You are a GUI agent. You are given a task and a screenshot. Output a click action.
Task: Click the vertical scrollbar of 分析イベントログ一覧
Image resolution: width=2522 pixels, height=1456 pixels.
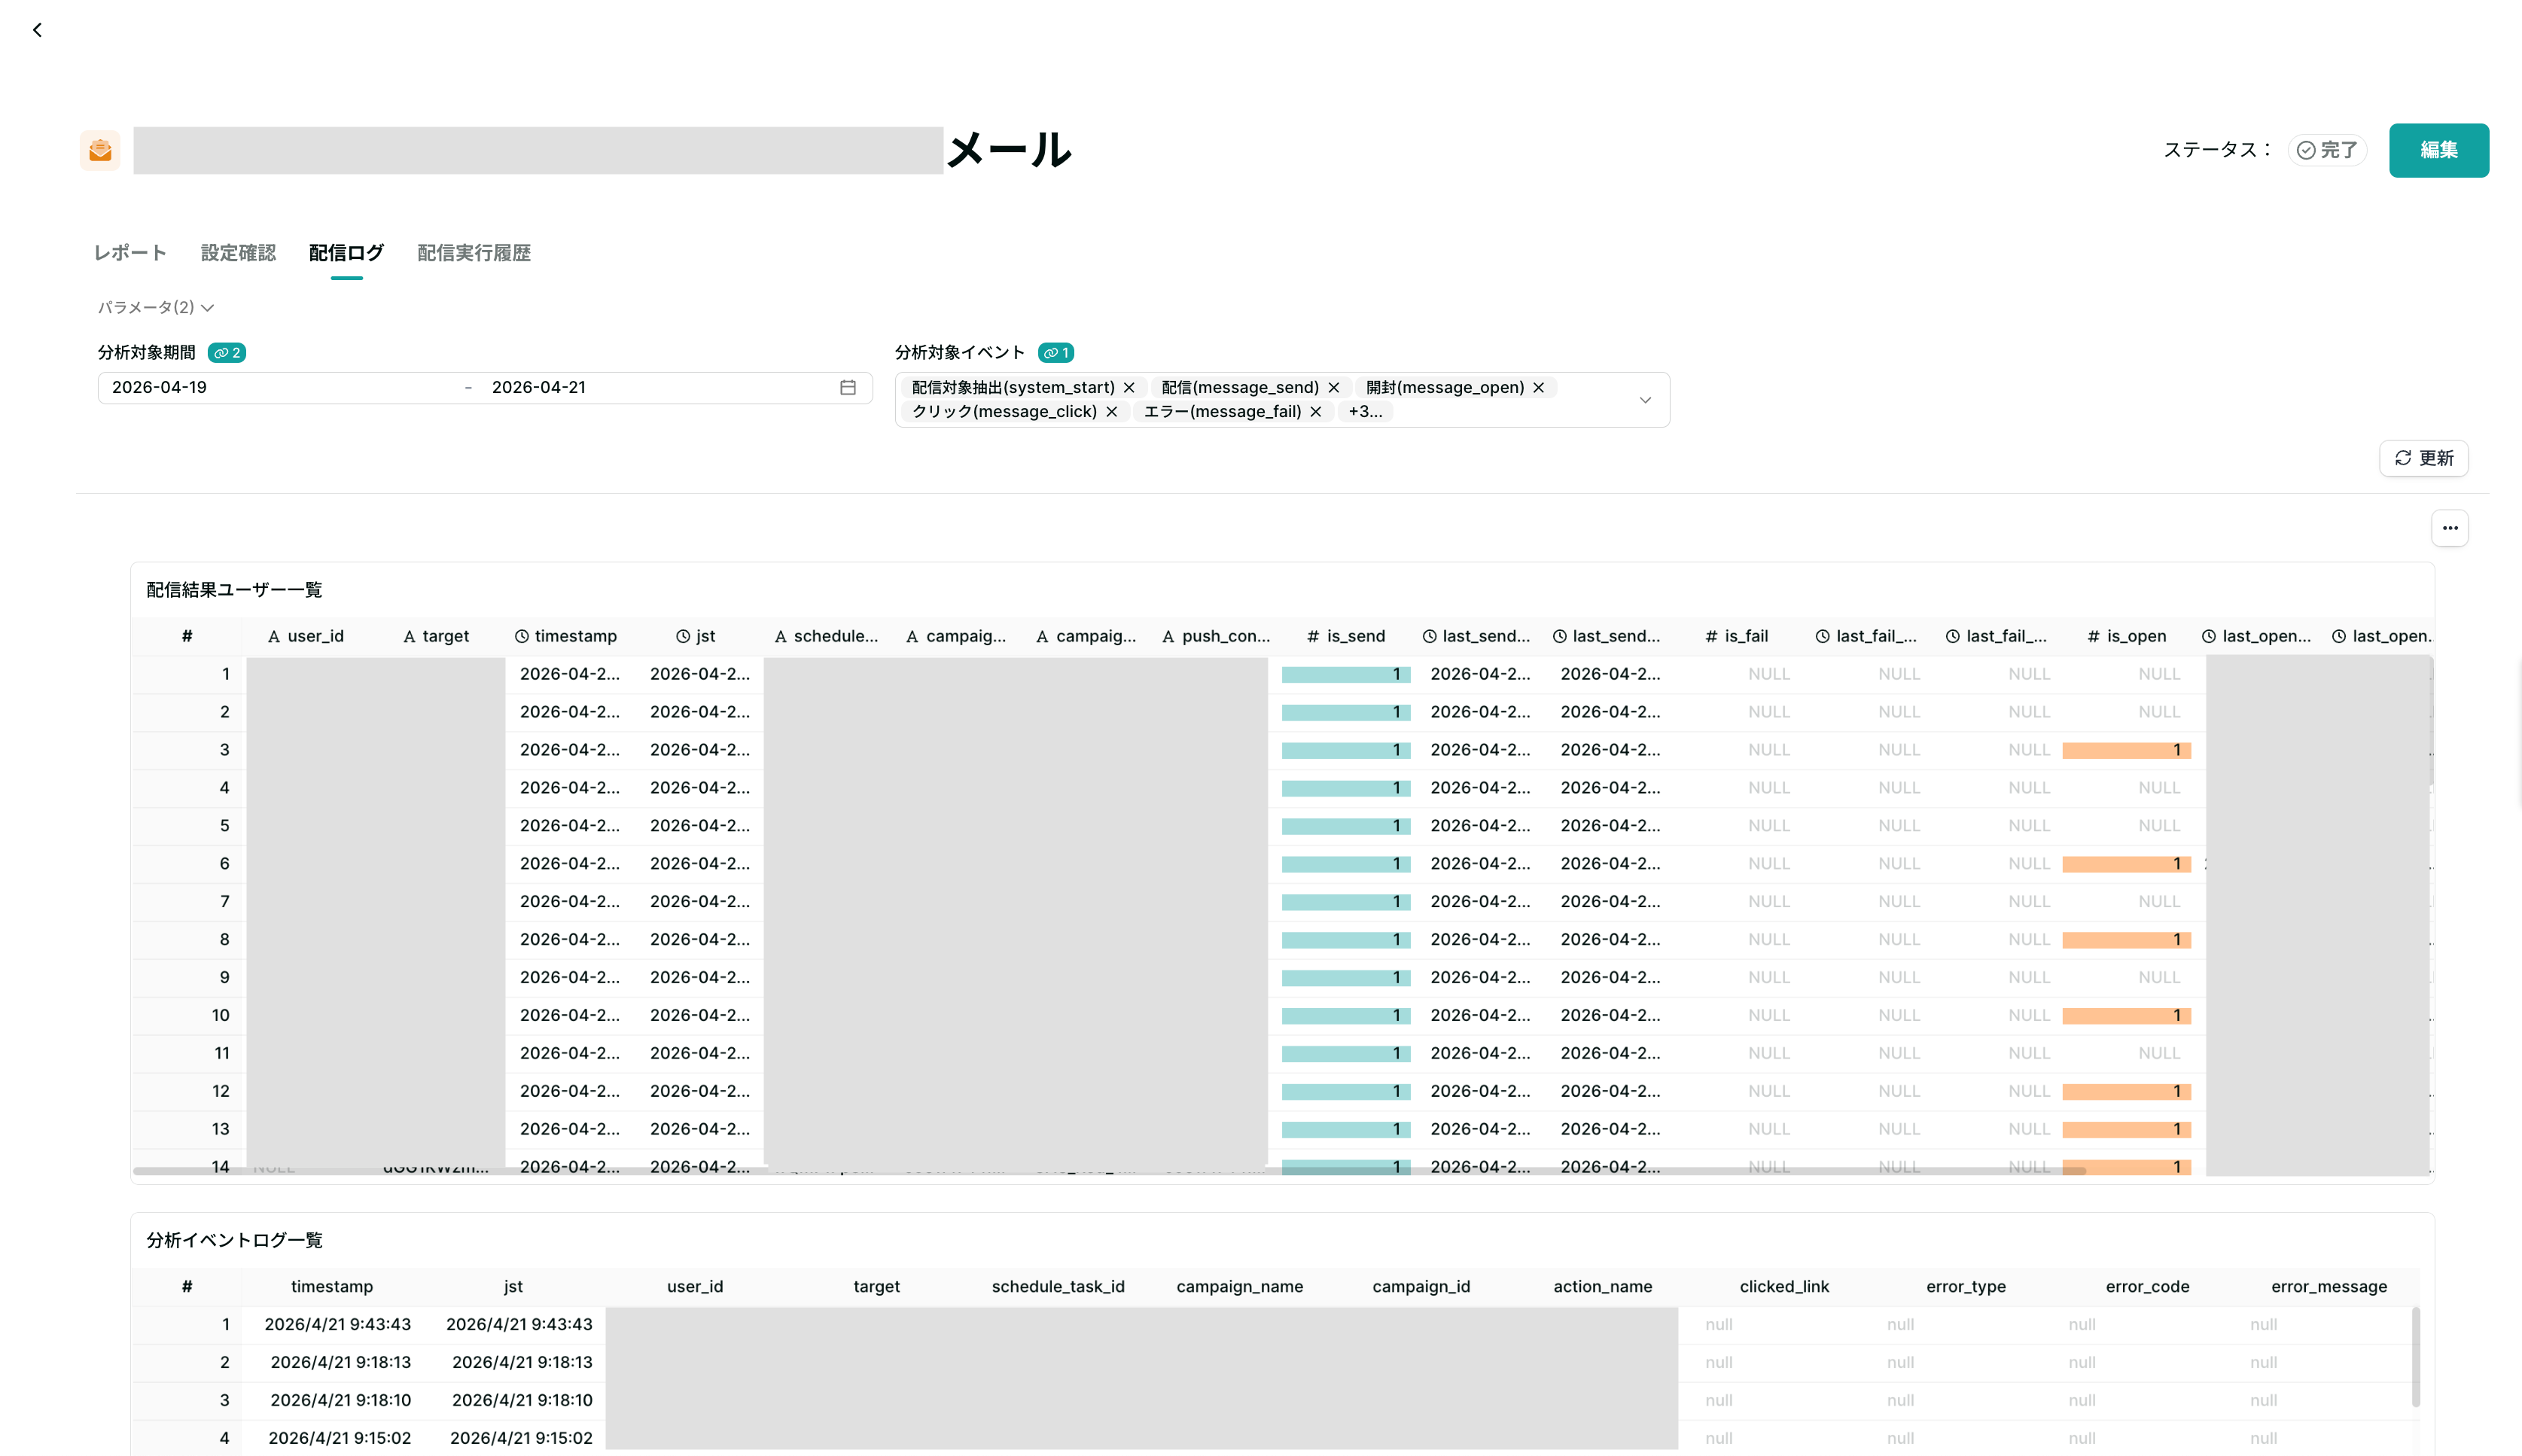pyautogui.click(x=2415, y=1357)
